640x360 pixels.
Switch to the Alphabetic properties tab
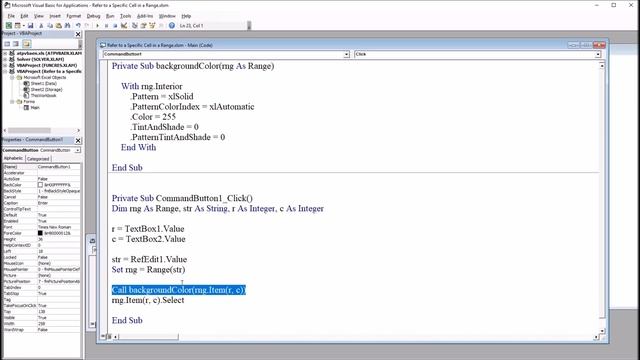coord(13,158)
